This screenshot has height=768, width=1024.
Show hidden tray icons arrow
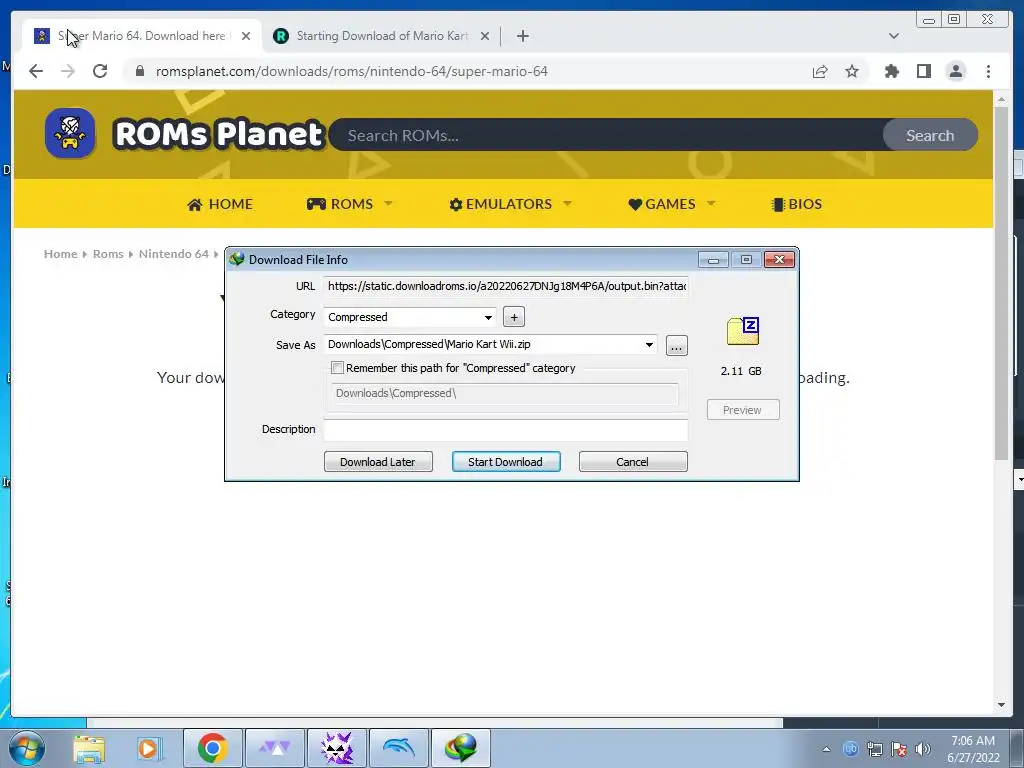click(826, 749)
